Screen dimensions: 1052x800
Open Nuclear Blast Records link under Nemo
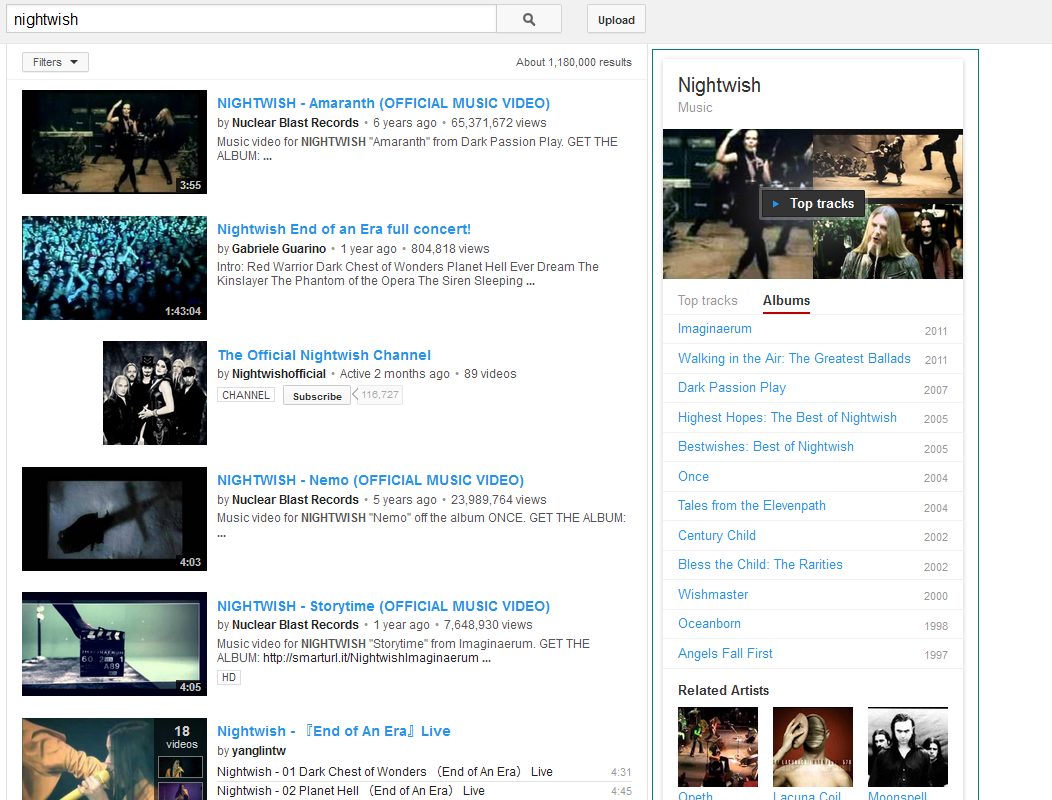click(295, 500)
